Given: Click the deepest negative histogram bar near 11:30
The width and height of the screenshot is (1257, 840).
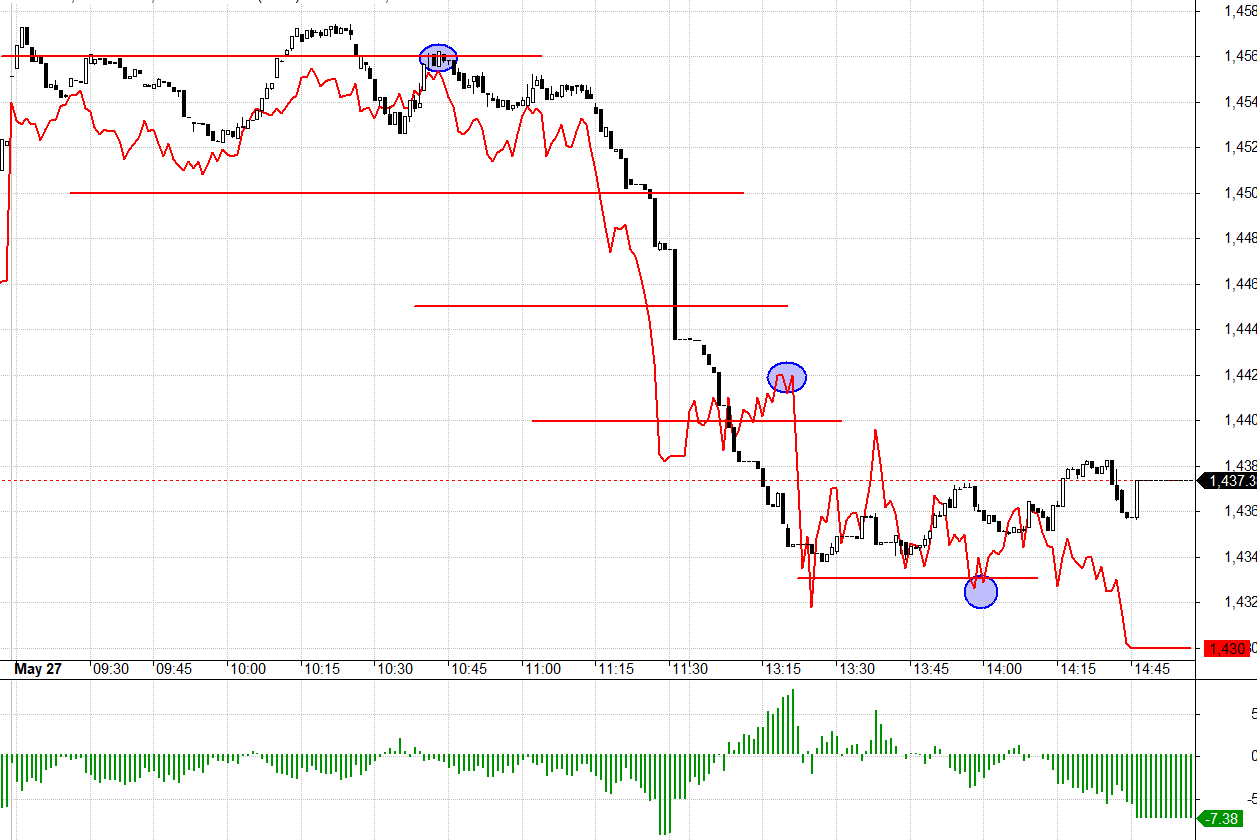Looking at the screenshot, I should pyautogui.click(x=661, y=794).
